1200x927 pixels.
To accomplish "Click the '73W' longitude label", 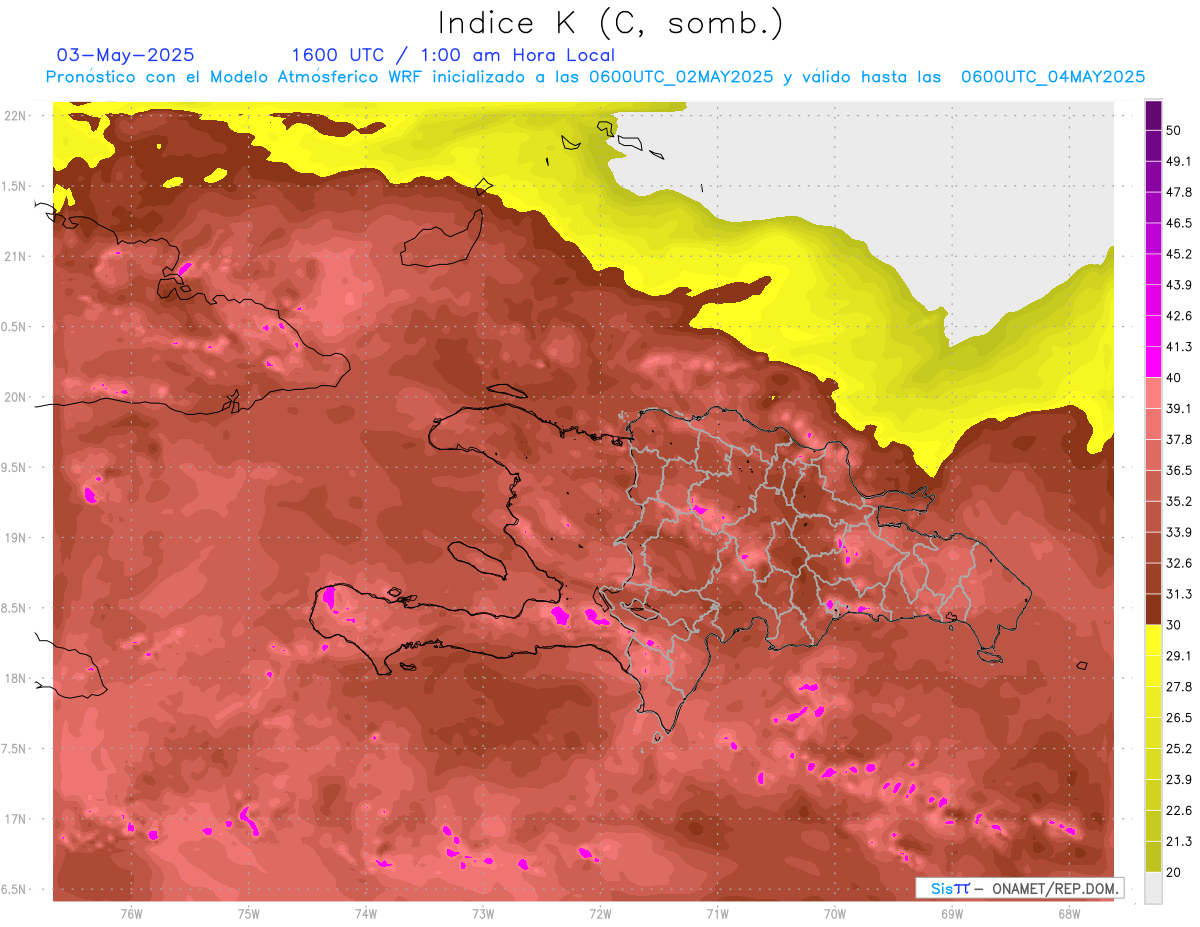I will [483, 913].
